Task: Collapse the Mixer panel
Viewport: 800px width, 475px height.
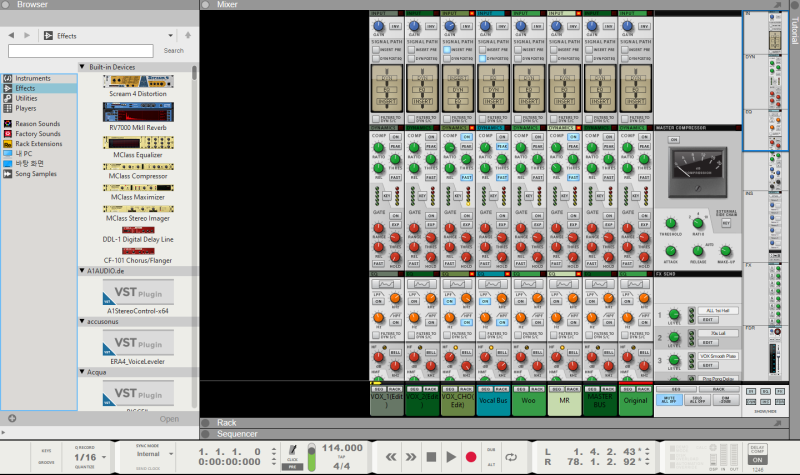Action: click(x=206, y=4)
